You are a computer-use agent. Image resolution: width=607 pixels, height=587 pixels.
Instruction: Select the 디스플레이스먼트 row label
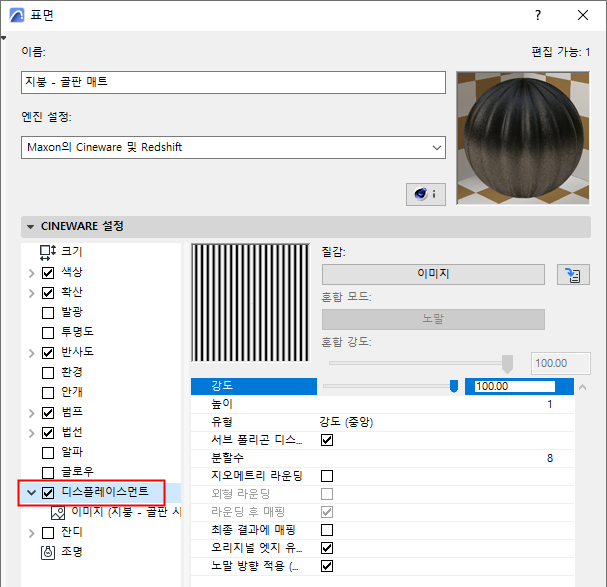tap(105, 492)
